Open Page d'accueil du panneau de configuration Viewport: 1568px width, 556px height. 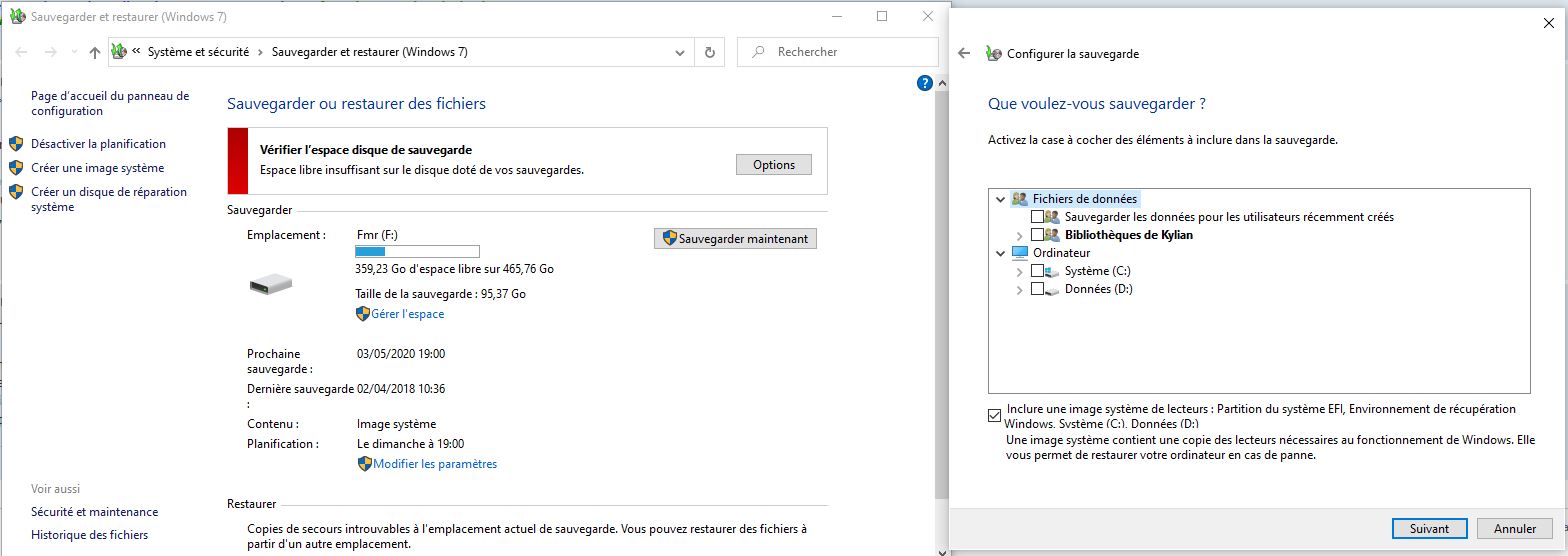[110, 104]
